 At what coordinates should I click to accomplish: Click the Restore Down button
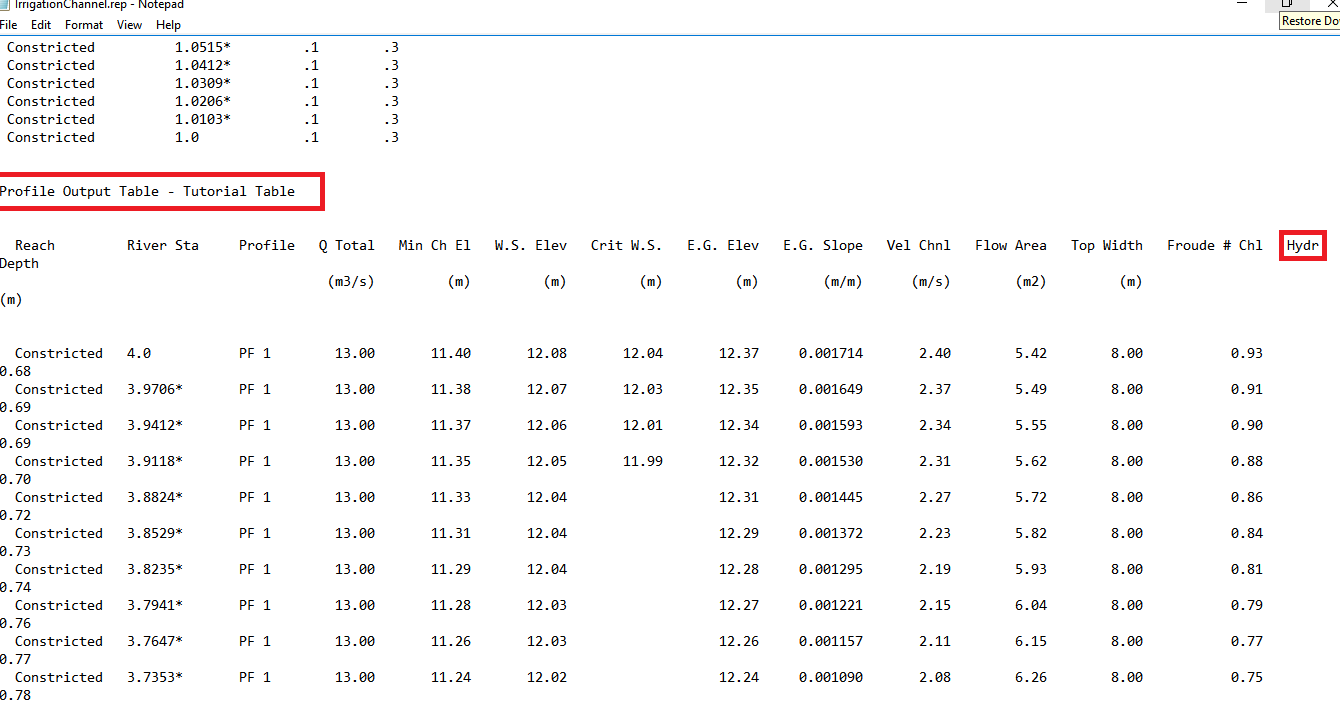1286,5
